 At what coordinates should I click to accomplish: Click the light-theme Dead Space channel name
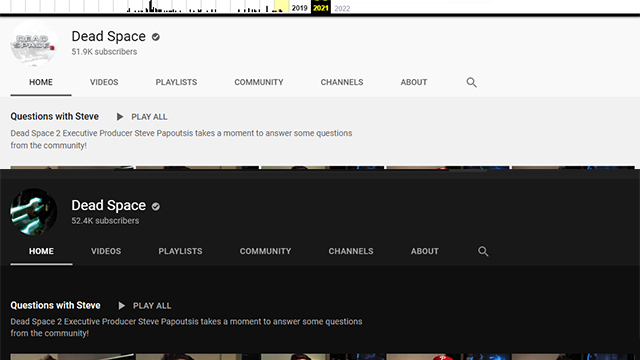pos(109,36)
